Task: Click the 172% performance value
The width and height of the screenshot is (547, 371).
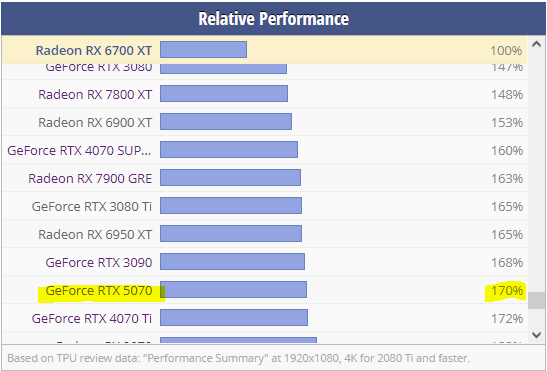Action: tap(507, 318)
